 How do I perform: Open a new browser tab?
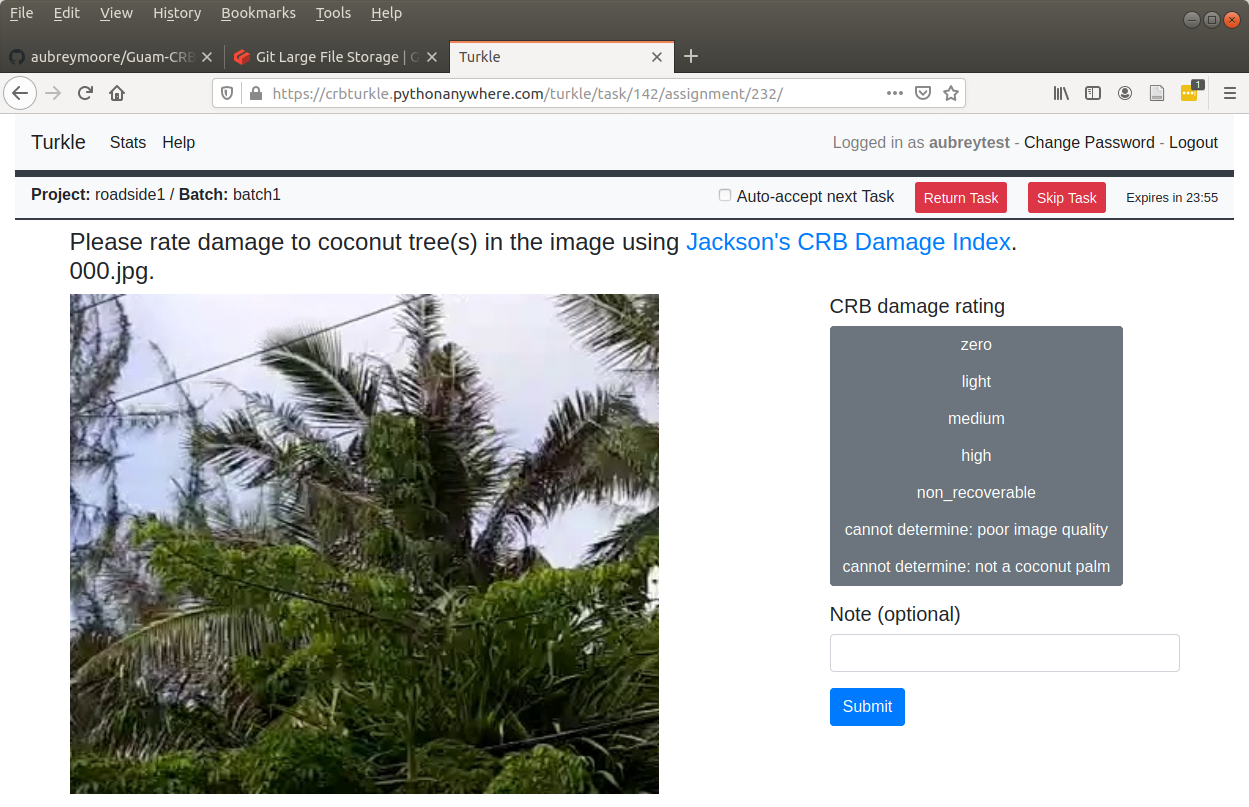(691, 57)
